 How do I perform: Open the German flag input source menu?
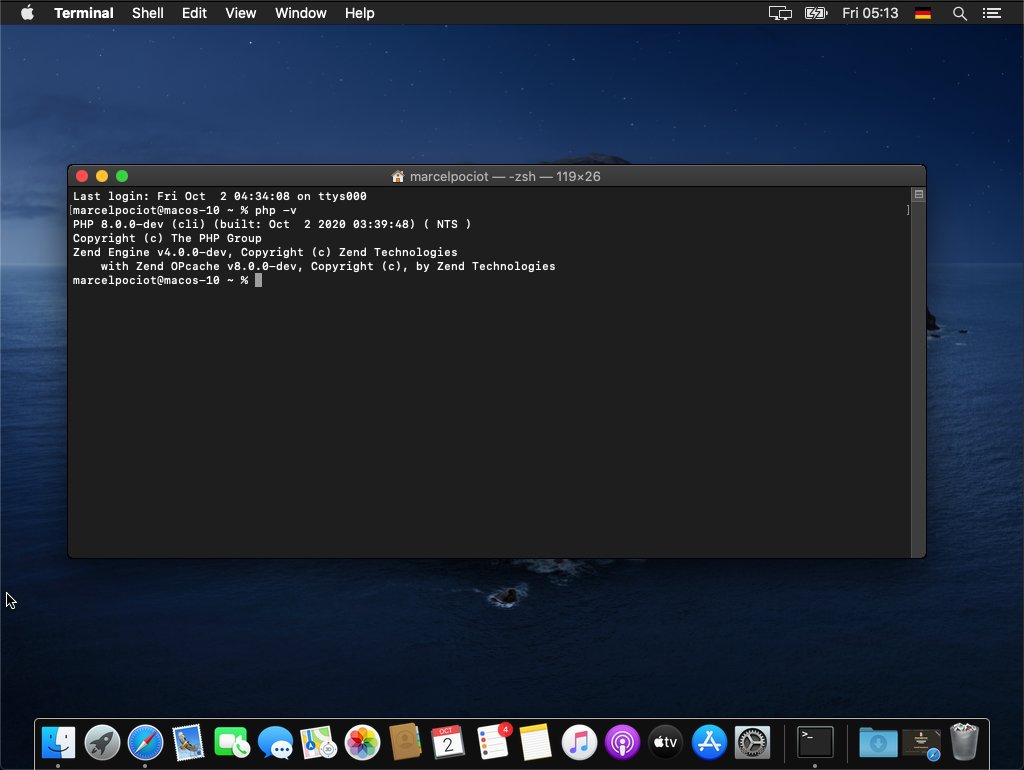tap(923, 13)
